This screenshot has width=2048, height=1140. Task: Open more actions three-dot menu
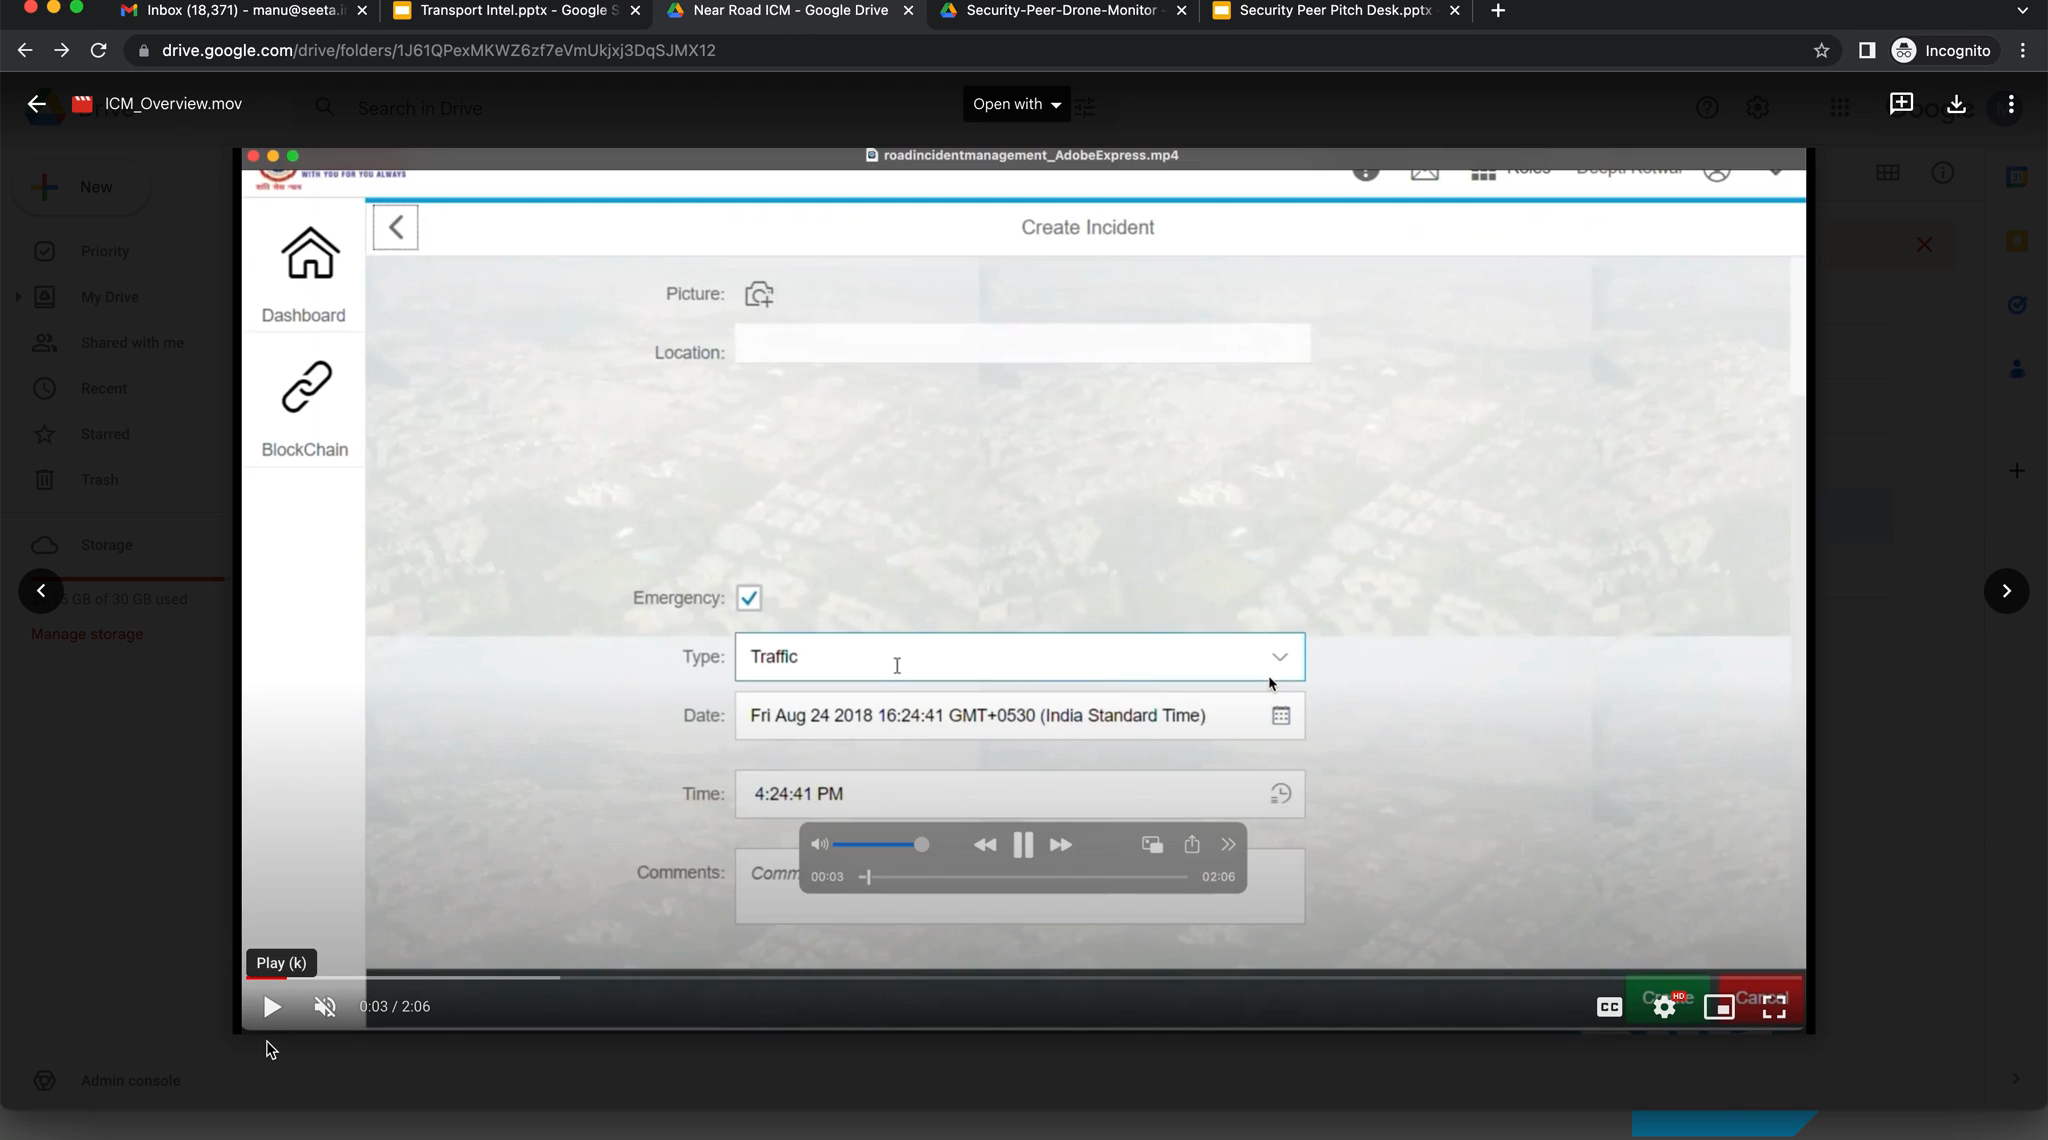2011,104
